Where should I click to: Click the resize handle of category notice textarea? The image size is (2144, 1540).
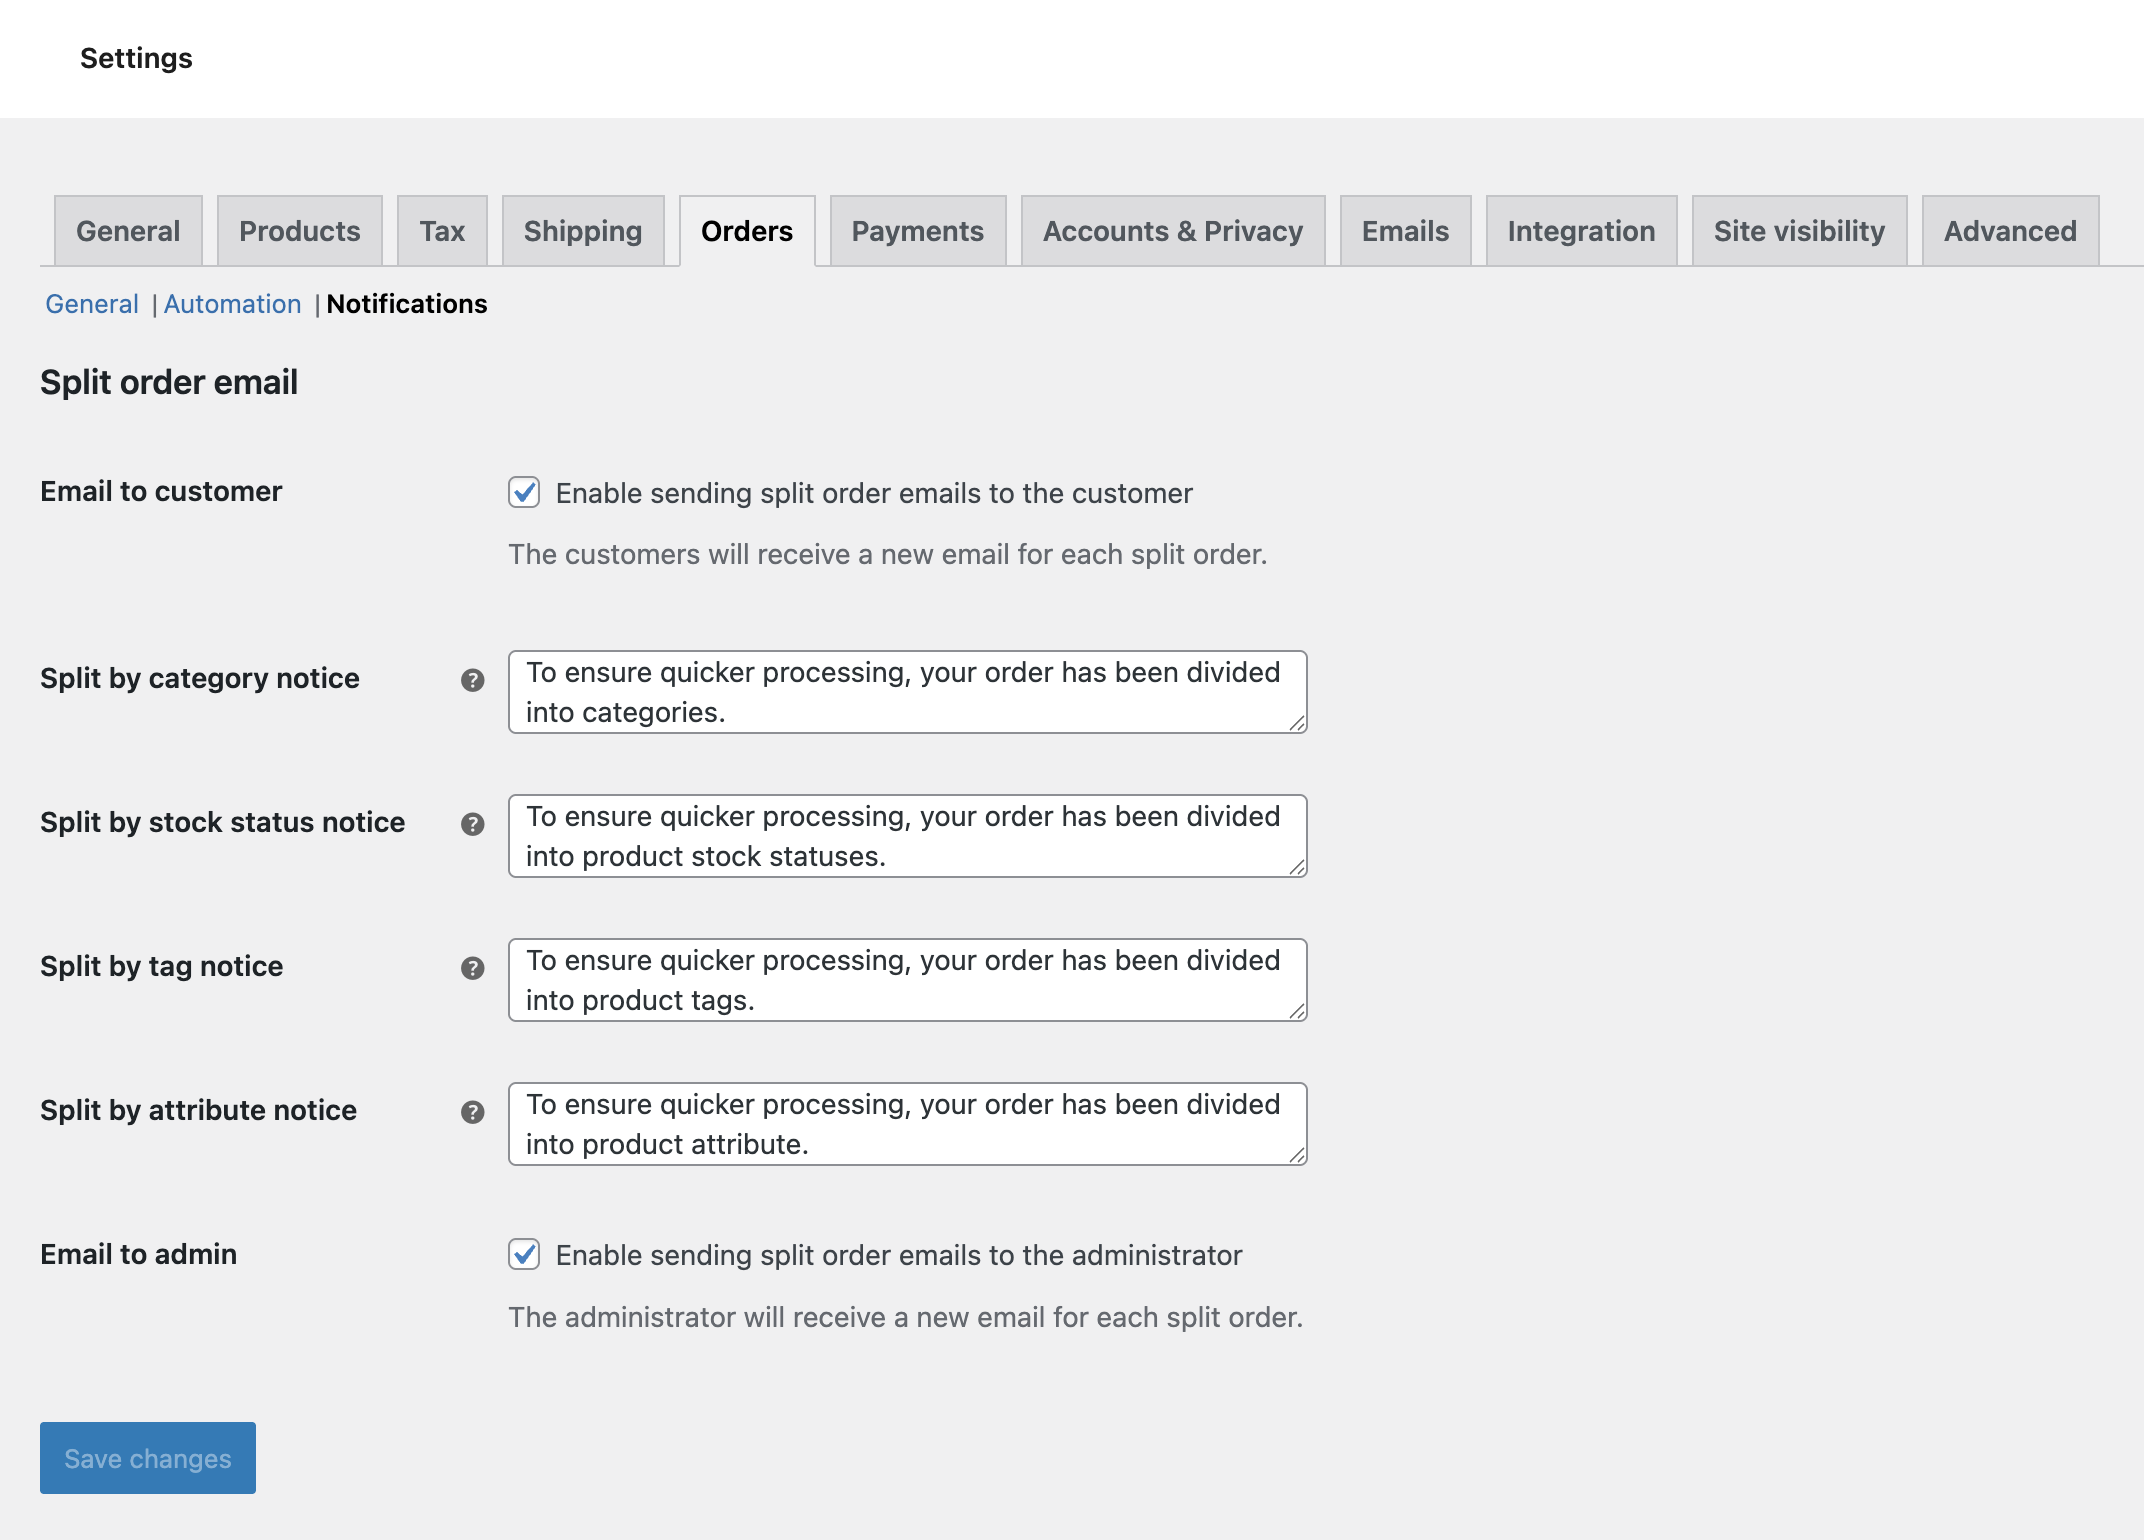coord(1297,723)
